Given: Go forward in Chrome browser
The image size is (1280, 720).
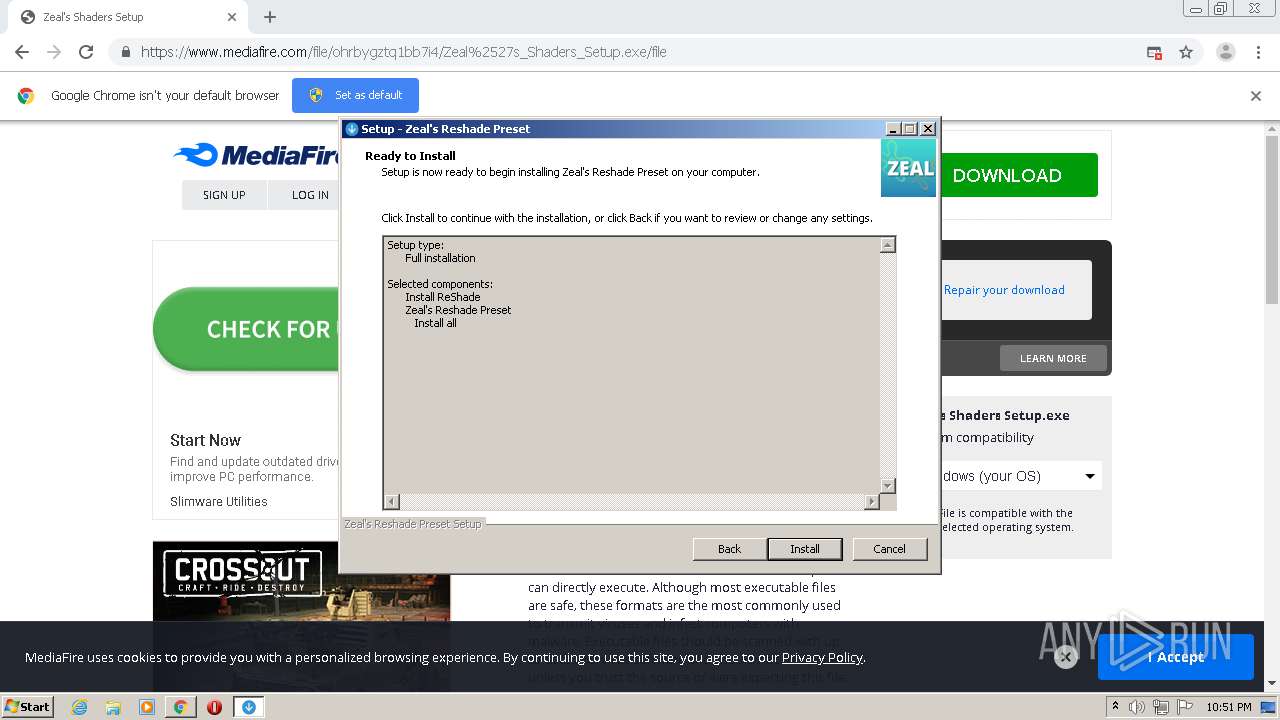Looking at the screenshot, I should pyautogui.click(x=54, y=52).
